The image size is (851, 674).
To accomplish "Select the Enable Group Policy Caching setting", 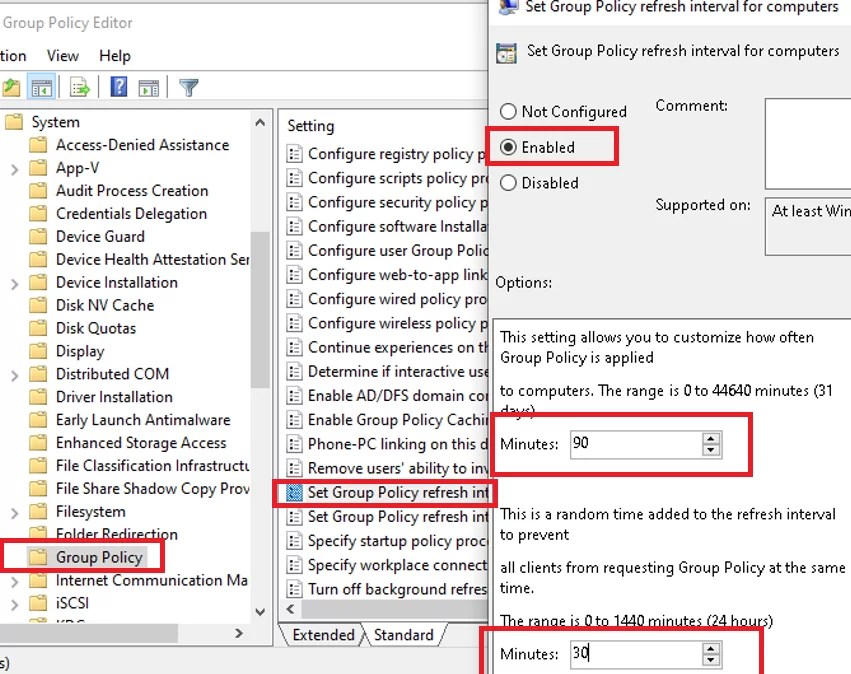I will 390,420.
